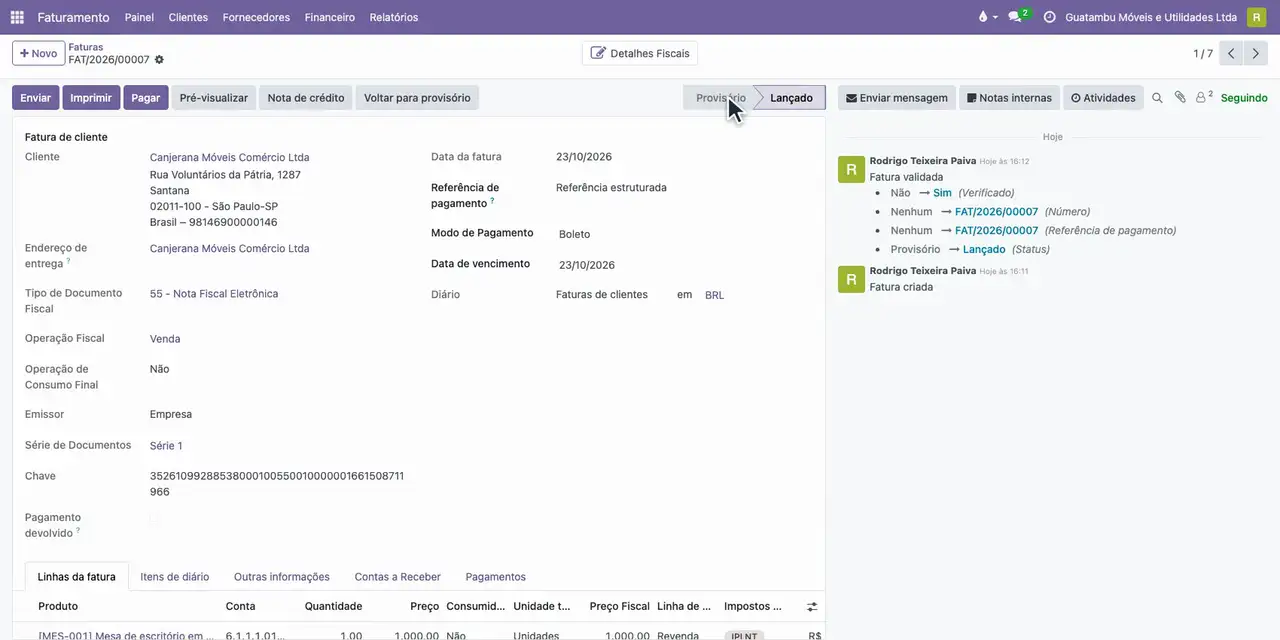Click Enviar mensagem in chatter
Viewport: 1280px width, 640px height.
[897, 98]
